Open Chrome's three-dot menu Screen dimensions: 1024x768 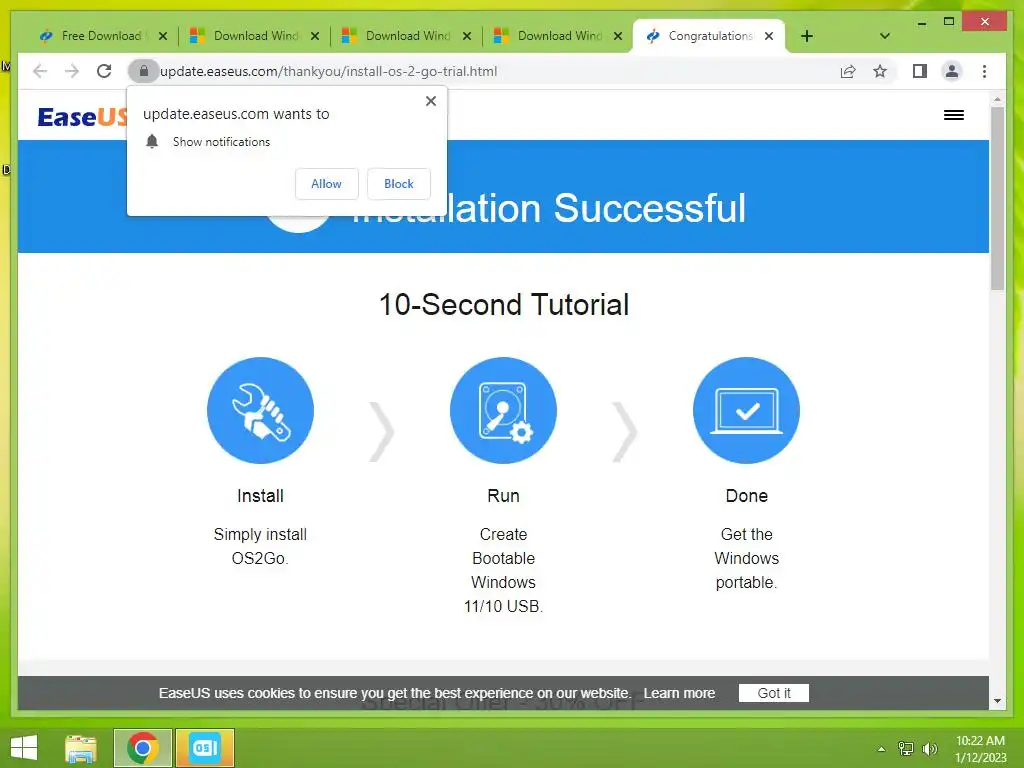pyautogui.click(x=984, y=71)
